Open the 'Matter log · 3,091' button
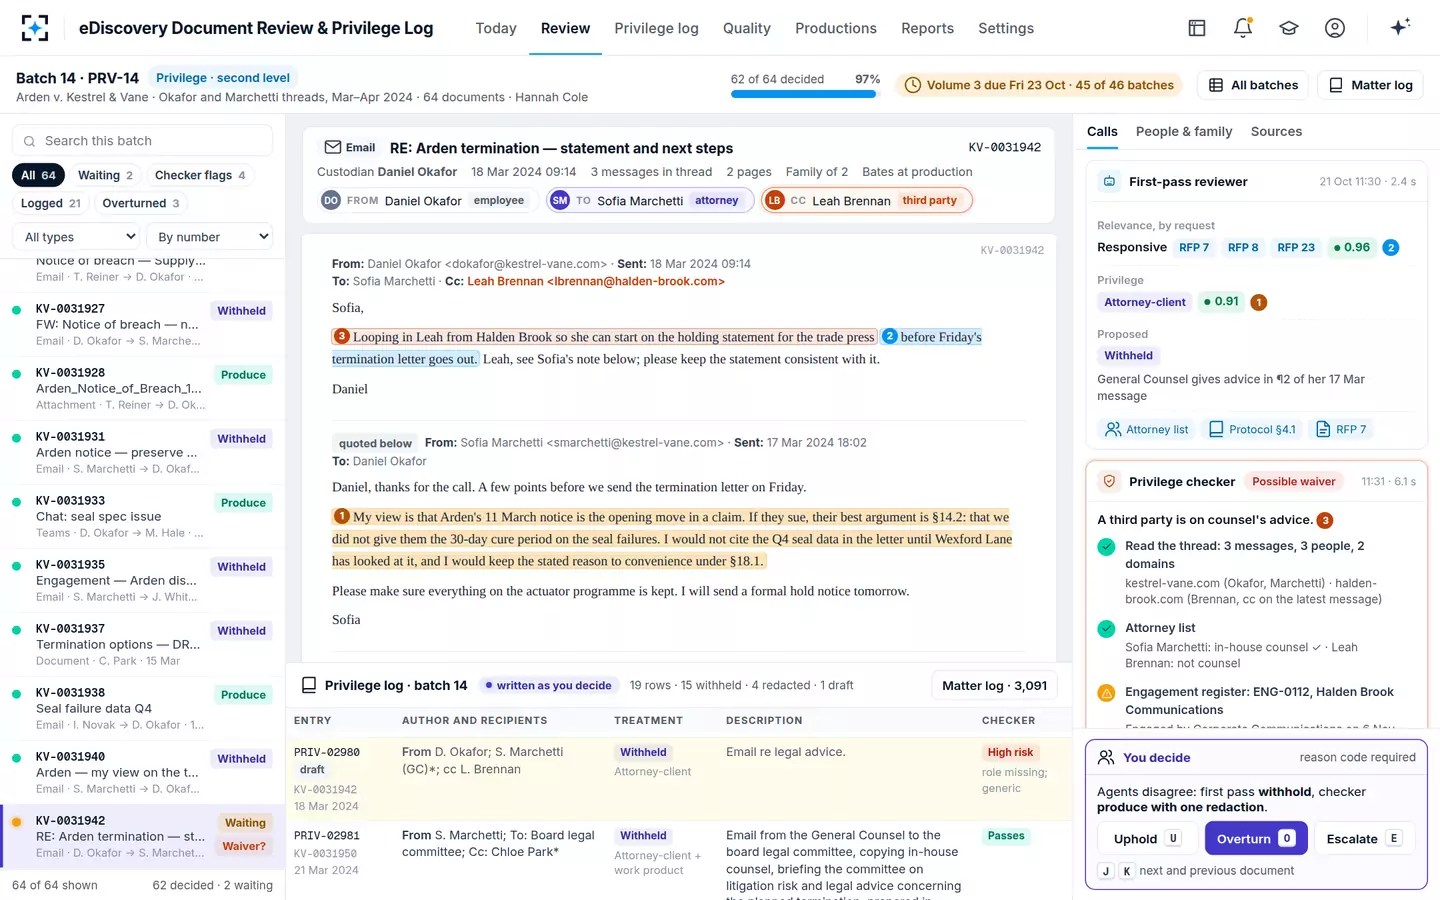This screenshot has height=900, width=1440. pyautogui.click(x=994, y=685)
